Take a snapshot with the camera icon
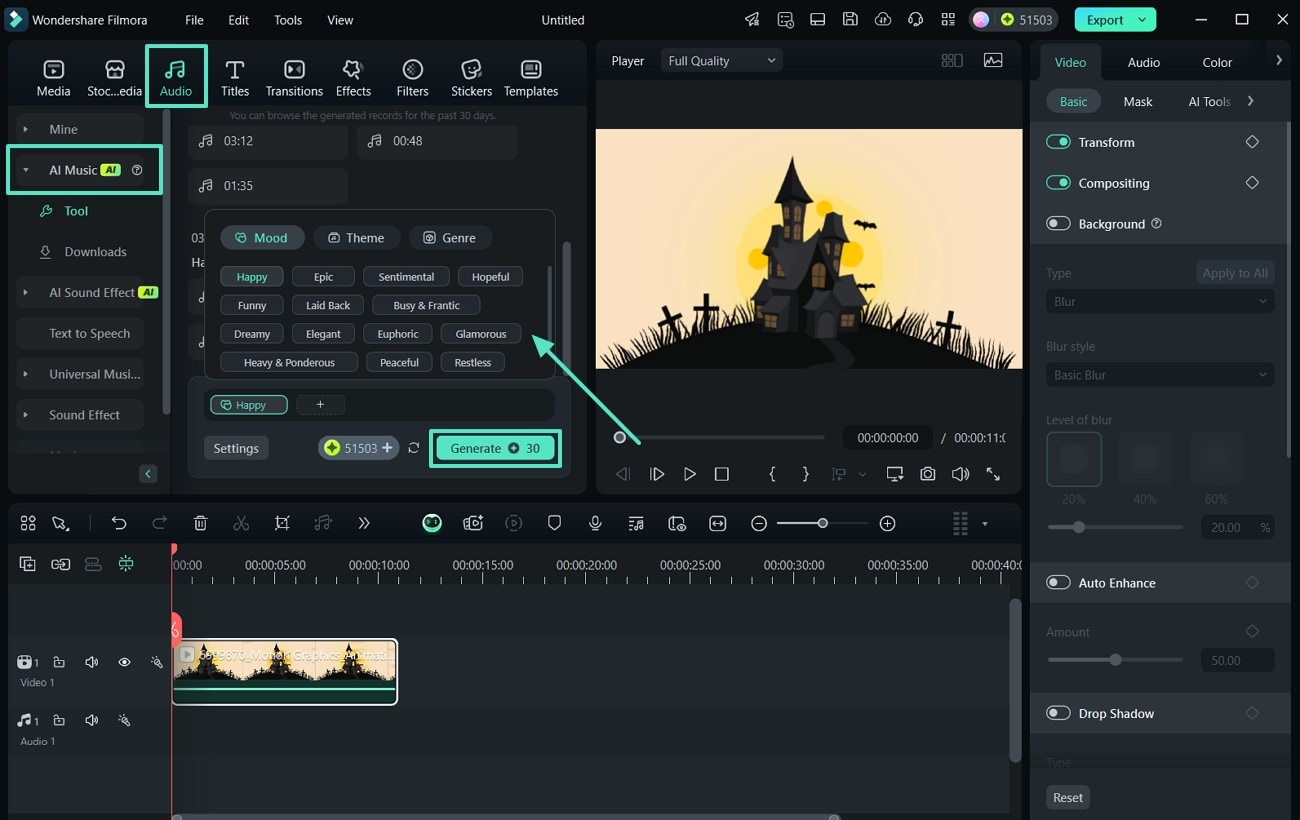This screenshot has width=1300, height=820. tap(928, 474)
